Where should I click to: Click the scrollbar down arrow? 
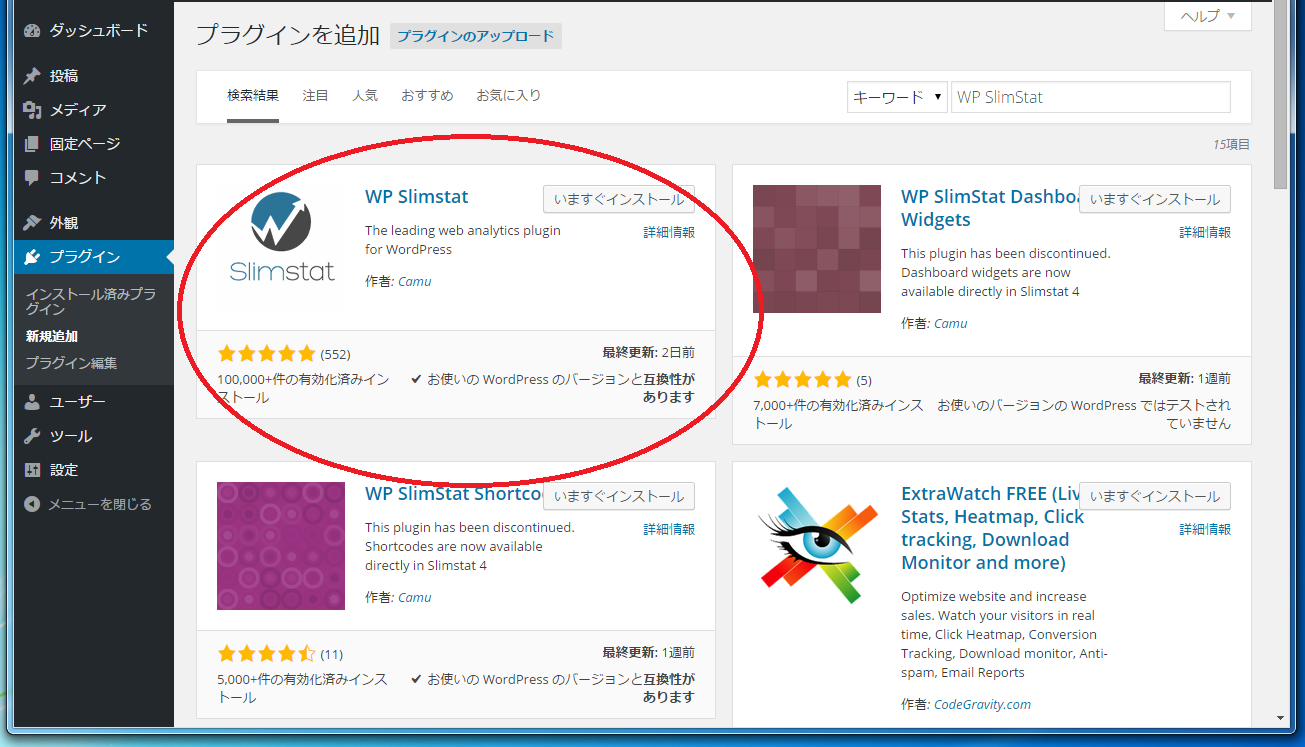tap(1281, 717)
